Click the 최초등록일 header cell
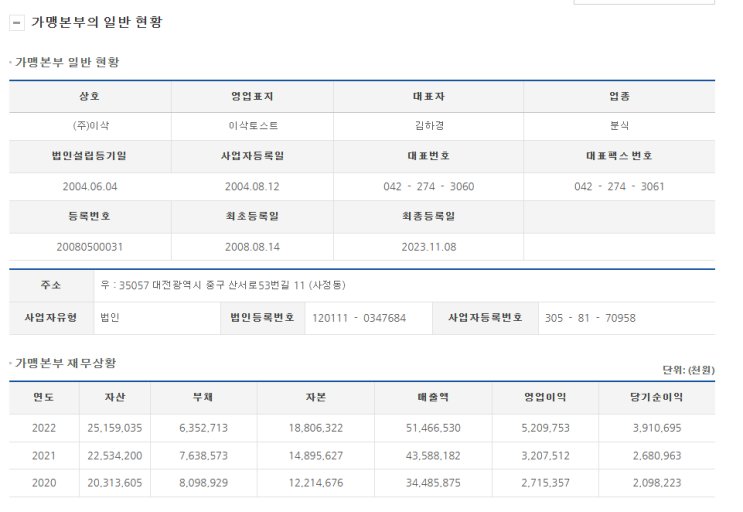The height and width of the screenshot is (512, 743). [252, 216]
